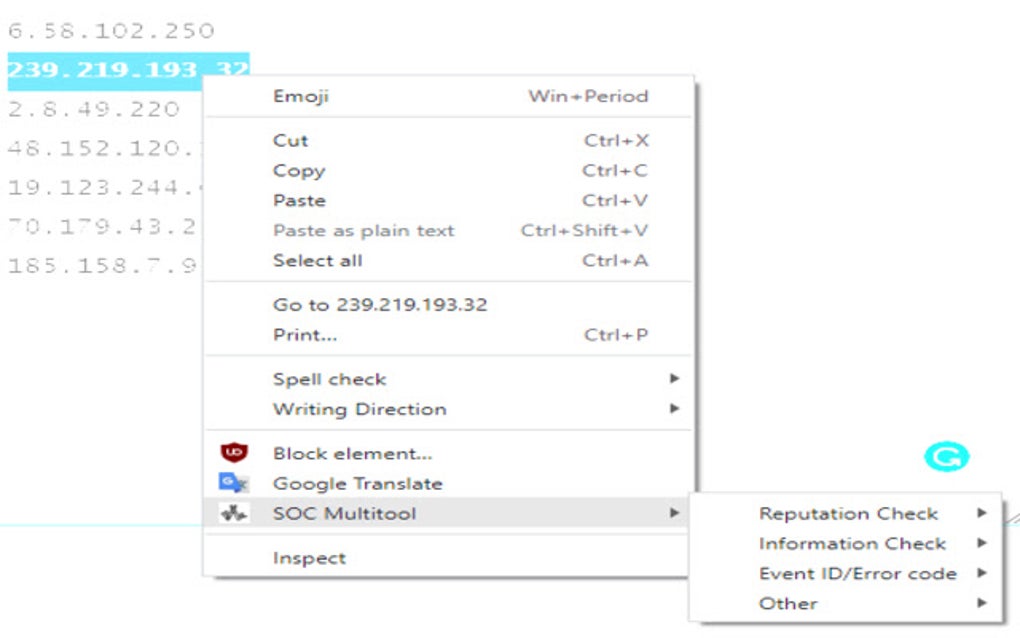Expand the Other submenu option
The width and height of the screenshot is (1020, 638).
point(787,603)
